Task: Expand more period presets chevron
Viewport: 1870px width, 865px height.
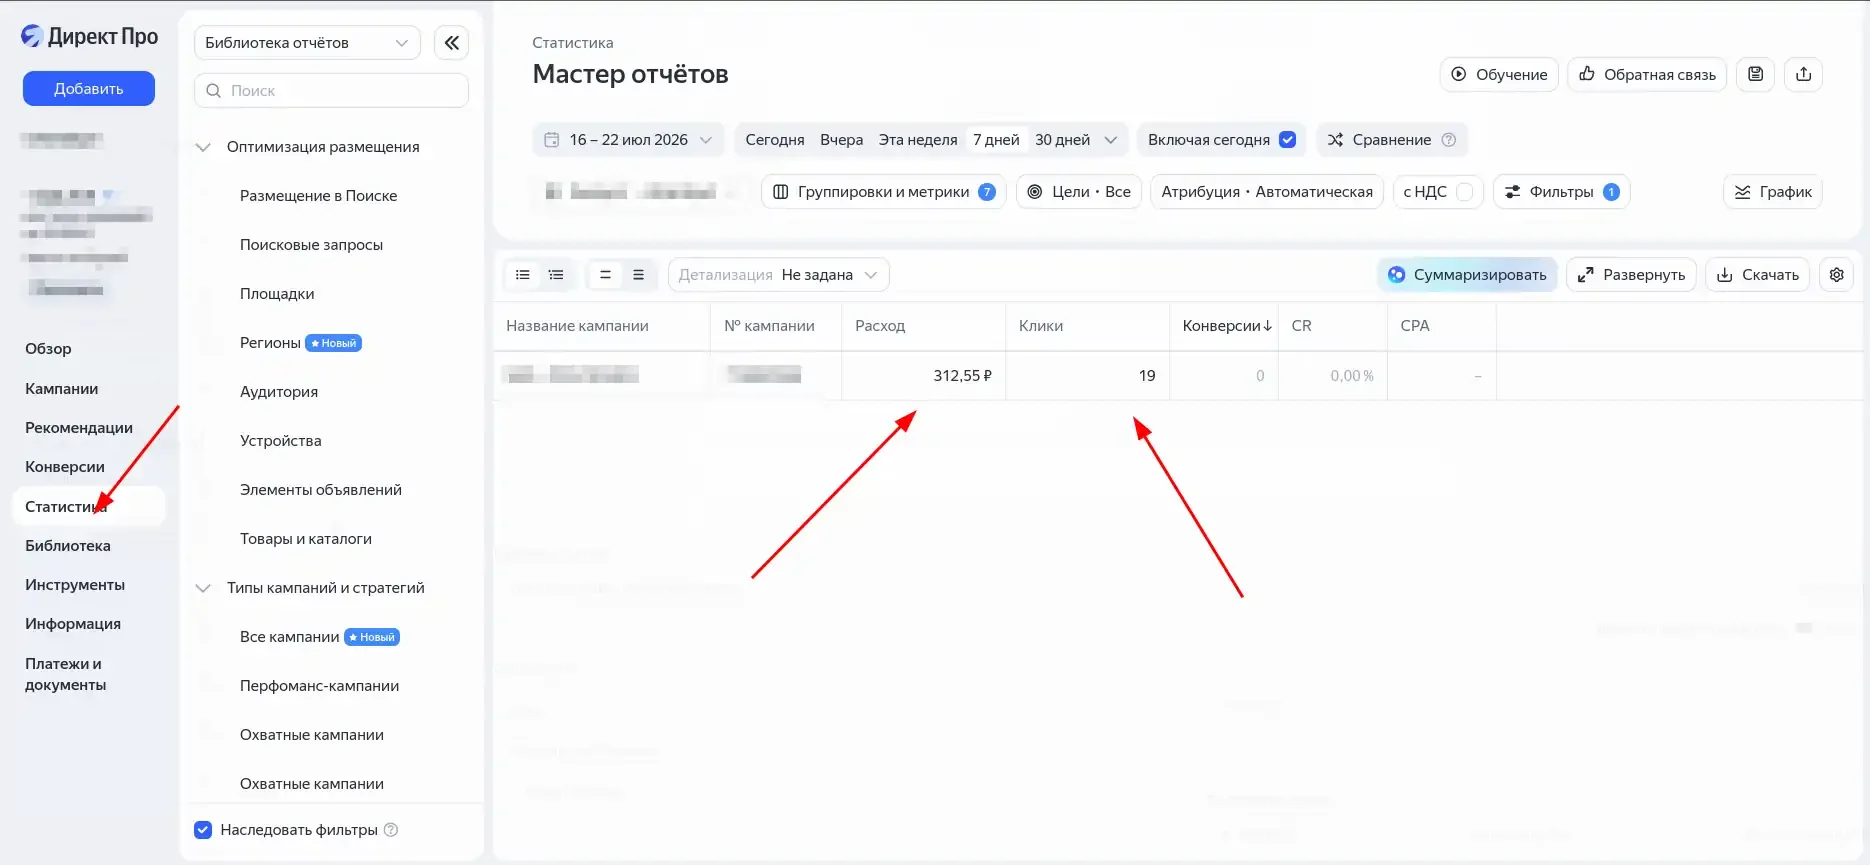Action: [1111, 140]
